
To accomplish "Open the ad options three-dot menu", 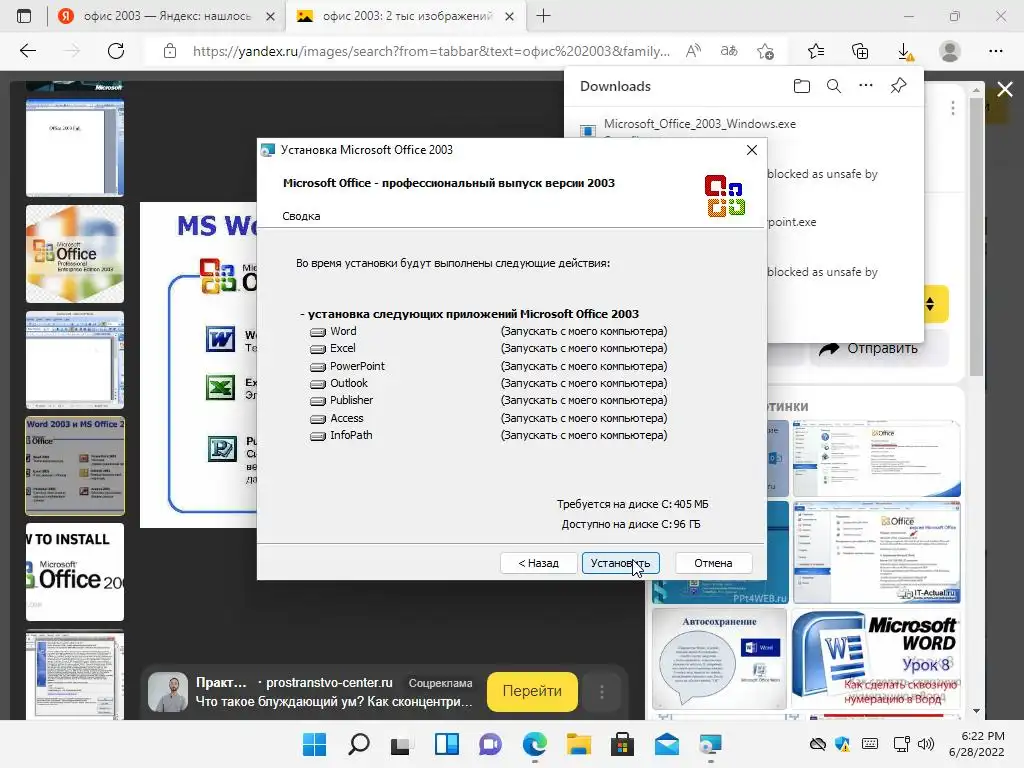I will pyautogui.click(x=601, y=692).
